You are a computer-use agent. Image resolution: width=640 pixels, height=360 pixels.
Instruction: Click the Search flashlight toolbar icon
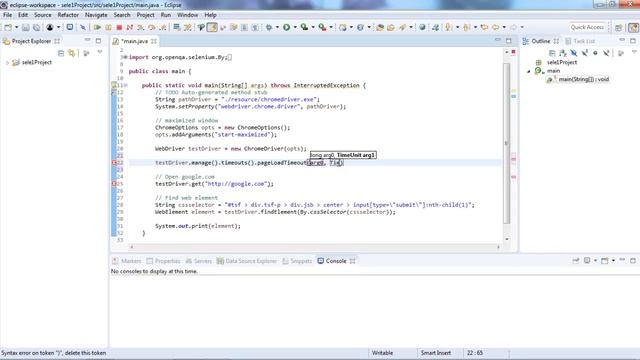click(402, 27)
